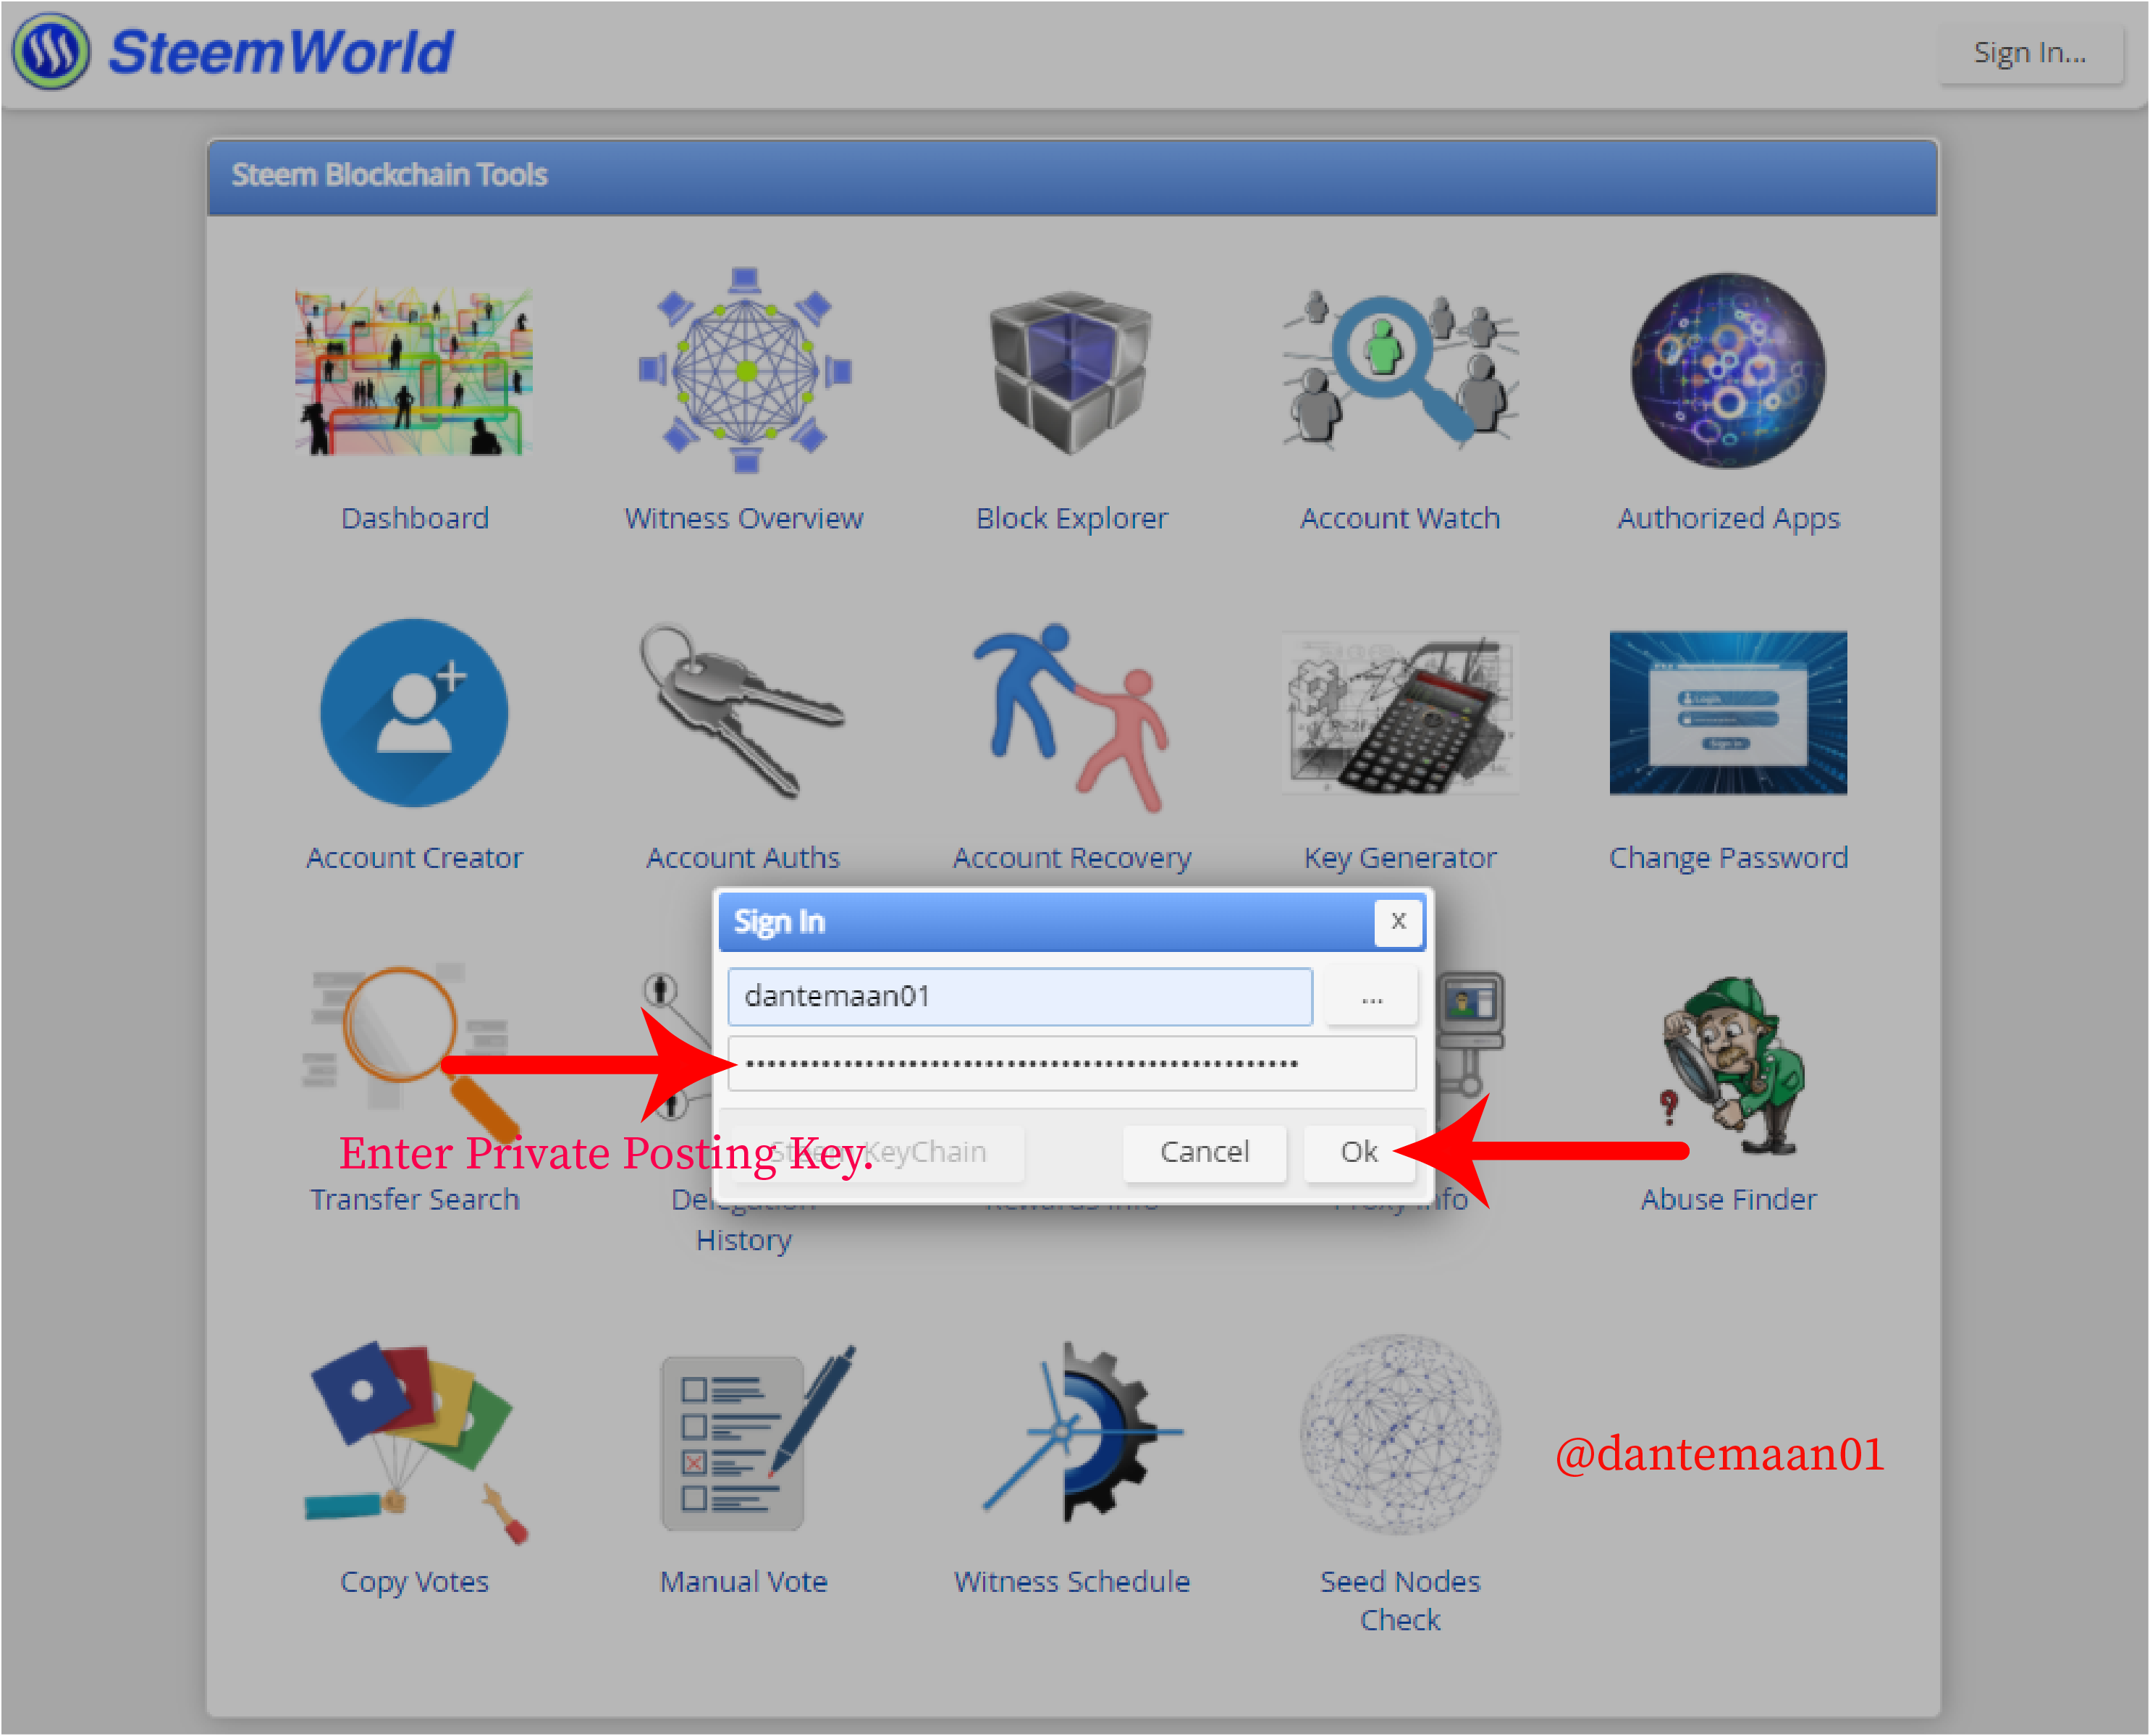The height and width of the screenshot is (1736, 2150).
Task: Click the Sign In... button at top right
Action: tap(2030, 53)
